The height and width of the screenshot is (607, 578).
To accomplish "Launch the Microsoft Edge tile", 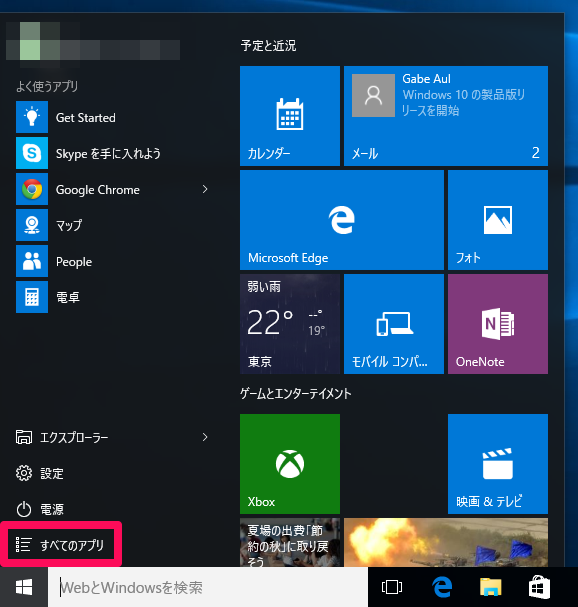I will click(x=341, y=220).
